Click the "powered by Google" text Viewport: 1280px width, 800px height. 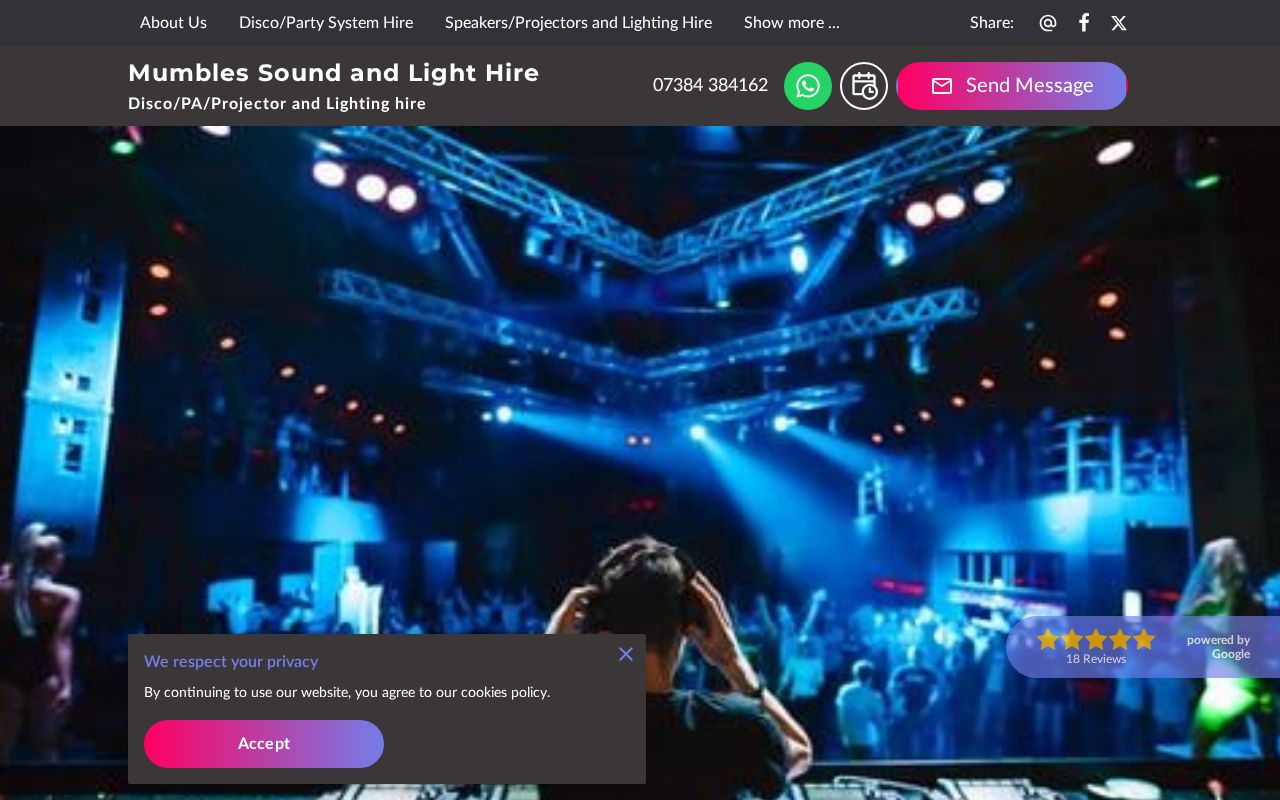click(1218, 647)
